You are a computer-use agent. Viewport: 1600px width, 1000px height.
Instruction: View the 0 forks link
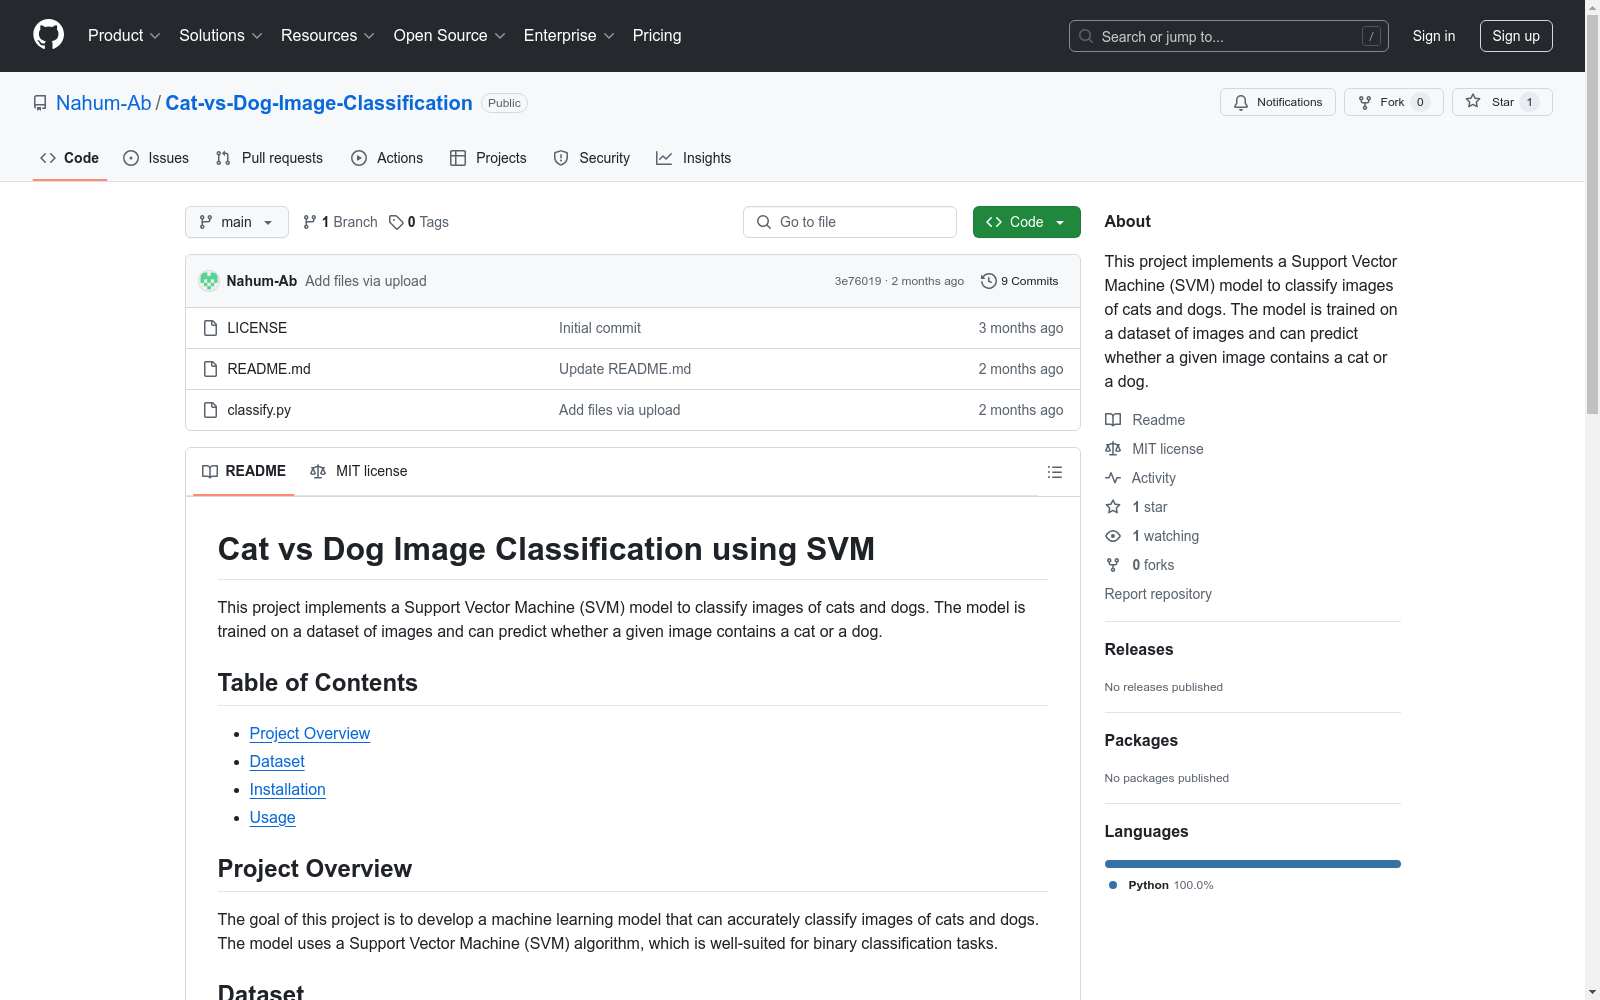(x=1140, y=565)
